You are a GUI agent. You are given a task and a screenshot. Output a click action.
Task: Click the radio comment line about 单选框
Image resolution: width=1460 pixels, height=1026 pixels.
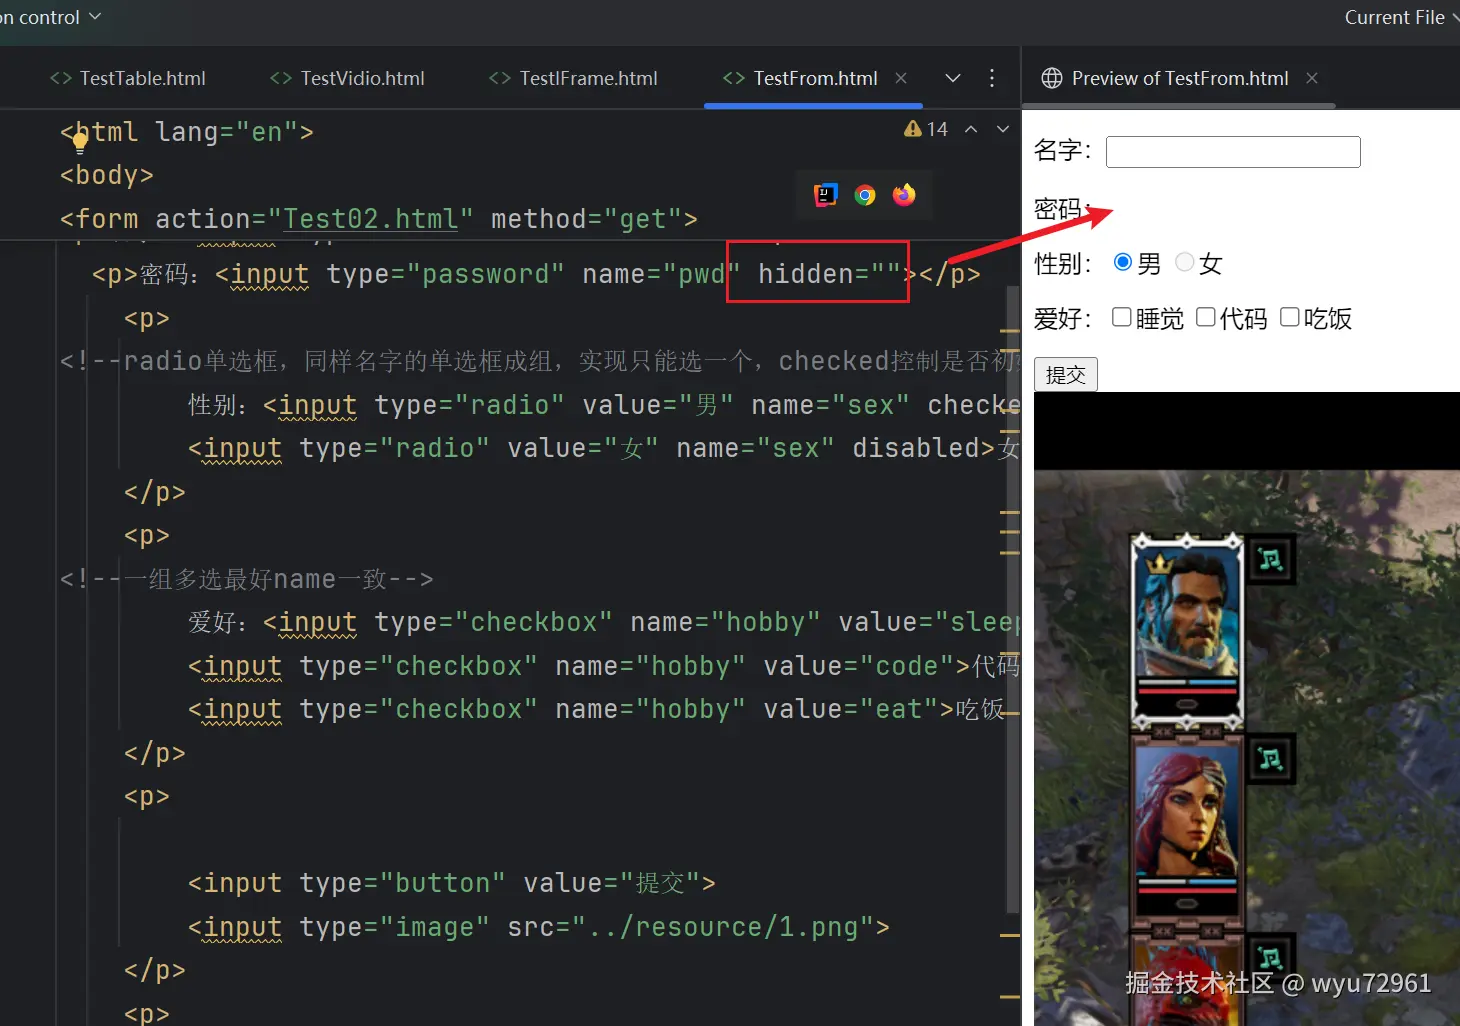point(540,361)
